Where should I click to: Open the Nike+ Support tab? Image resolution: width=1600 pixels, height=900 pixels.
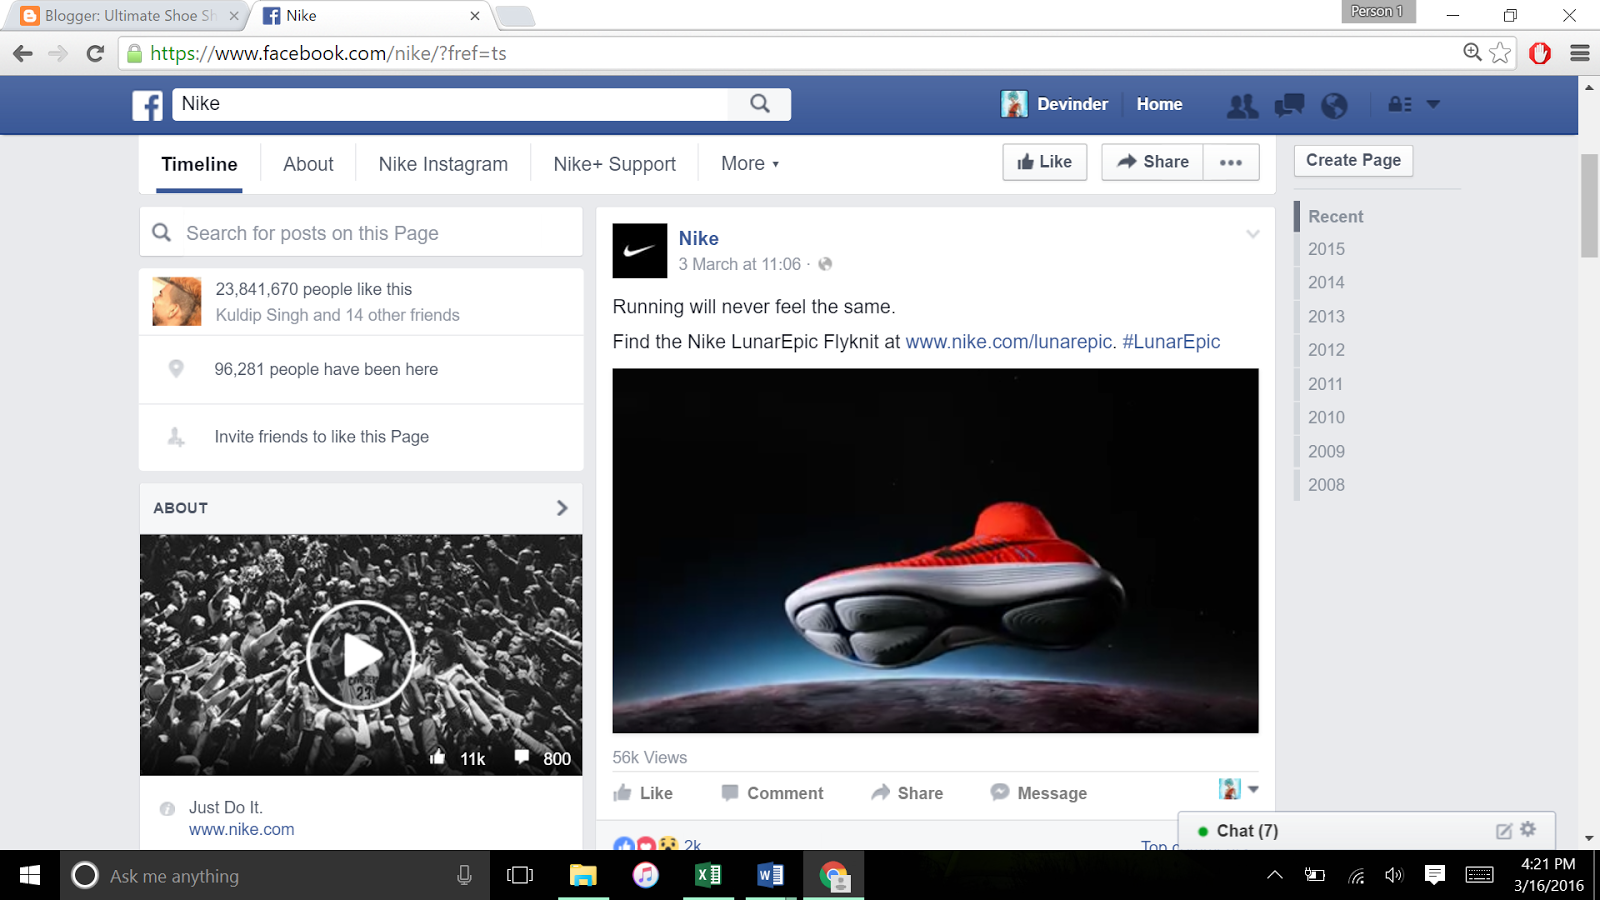pos(613,163)
